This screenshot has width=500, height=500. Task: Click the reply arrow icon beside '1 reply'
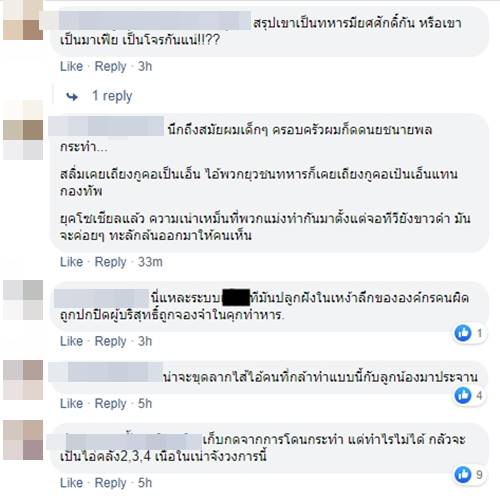72,97
